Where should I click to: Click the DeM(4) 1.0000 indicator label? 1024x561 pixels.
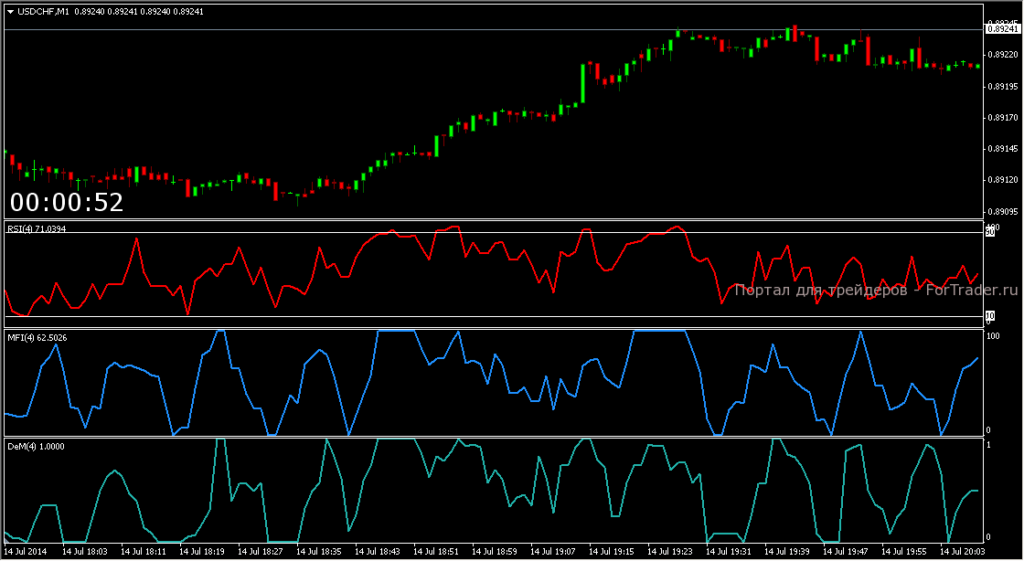[x=36, y=447]
